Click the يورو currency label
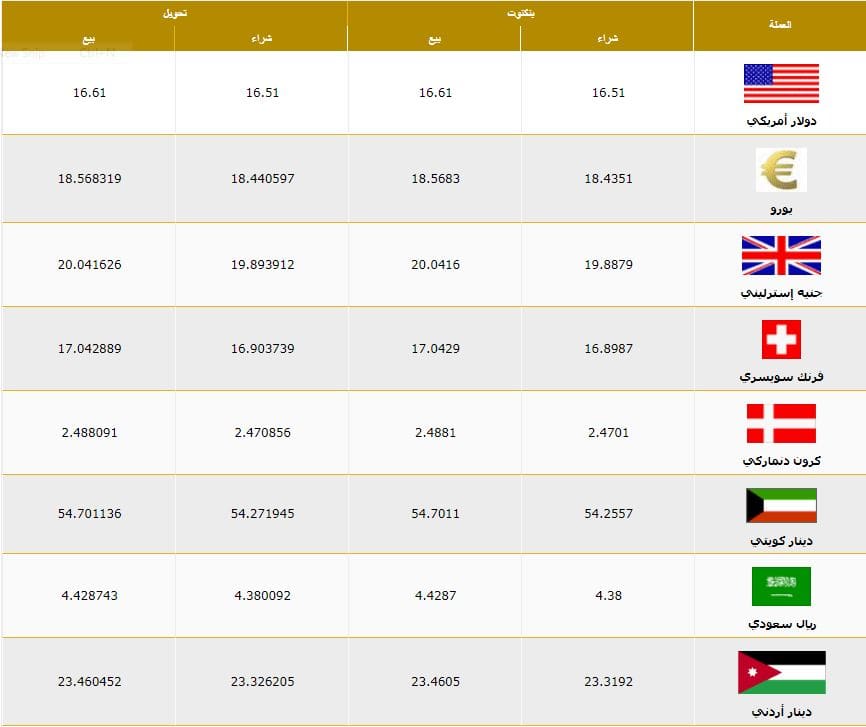The height and width of the screenshot is (727, 866). point(781,209)
